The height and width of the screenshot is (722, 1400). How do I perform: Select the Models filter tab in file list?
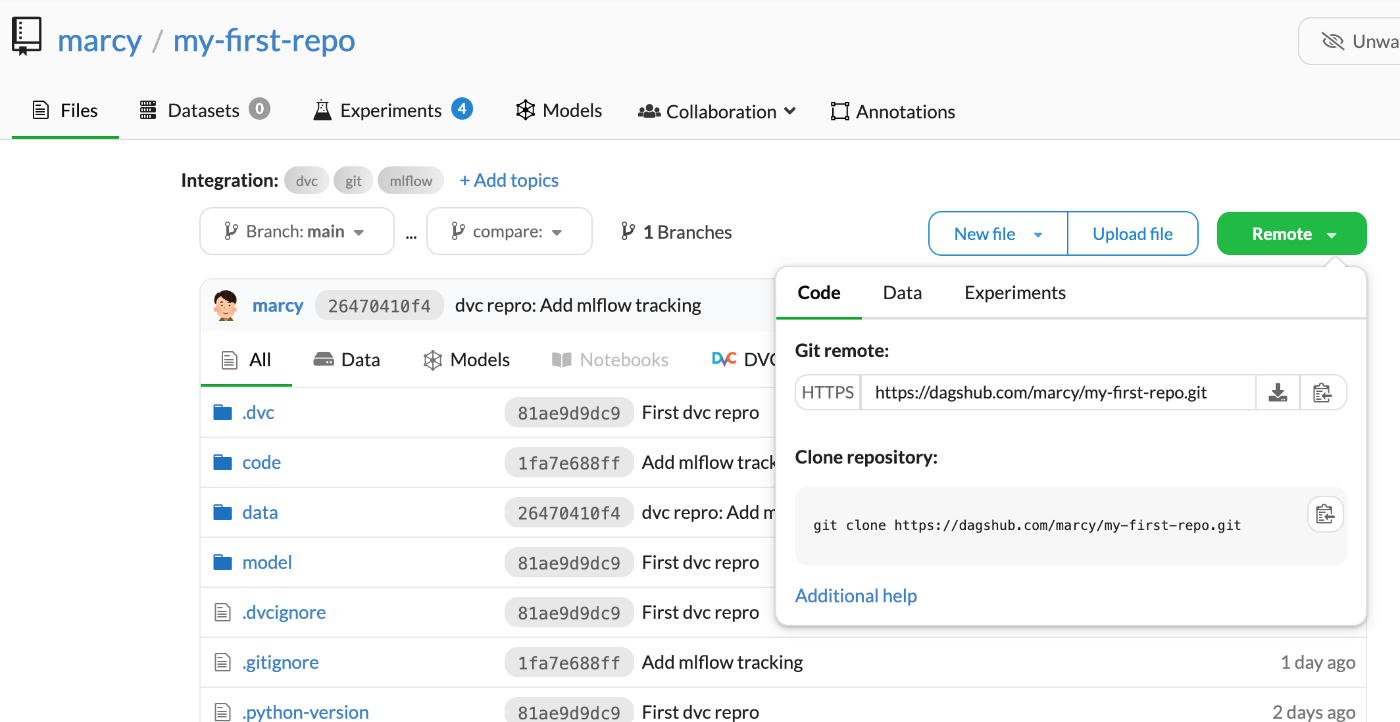(x=466, y=359)
